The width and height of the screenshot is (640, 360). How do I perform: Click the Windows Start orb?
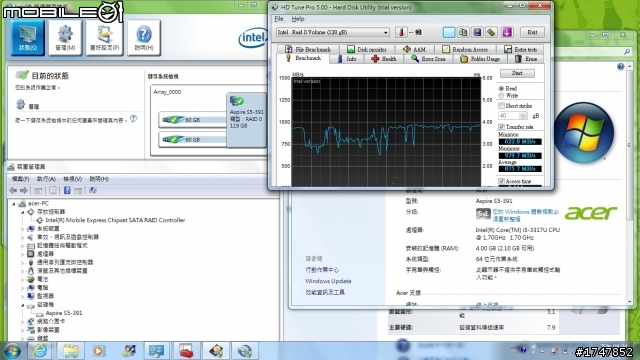tap(12, 351)
